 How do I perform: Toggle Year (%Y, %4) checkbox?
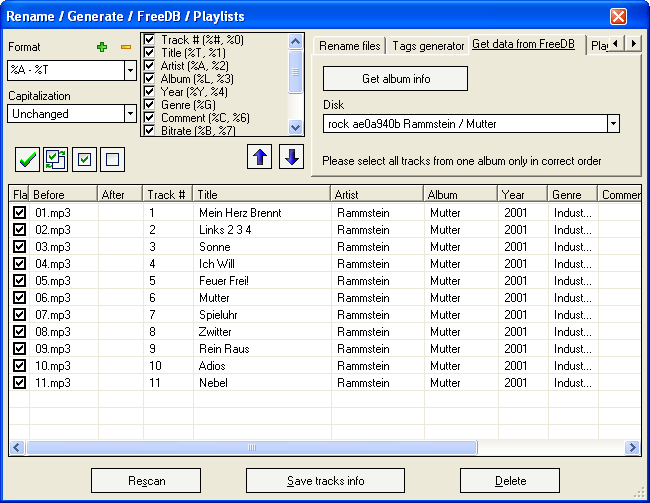pos(149,91)
